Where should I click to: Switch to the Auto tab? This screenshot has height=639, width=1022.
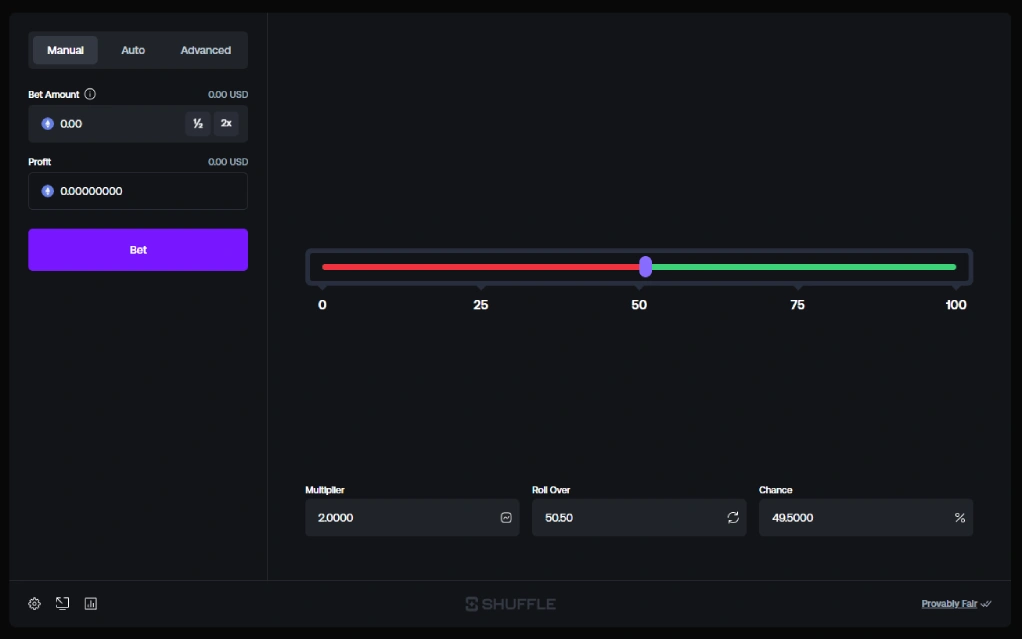[x=133, y=50]
